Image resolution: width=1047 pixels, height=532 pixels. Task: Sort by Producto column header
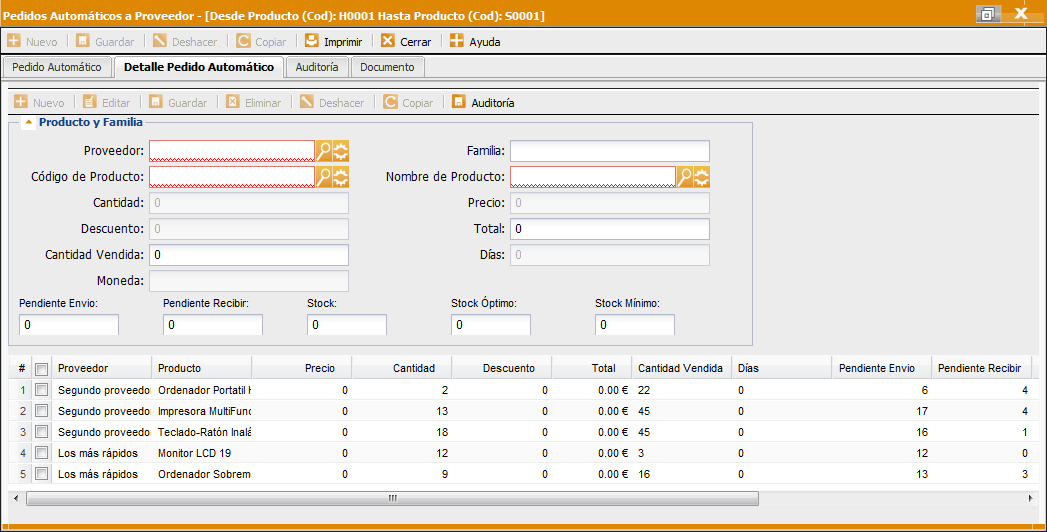[x=202, y=368]
